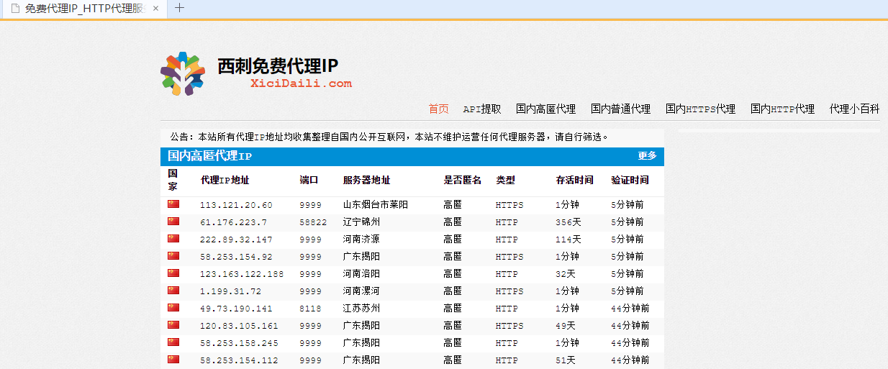The height and width of the screenshot is (369, 888).
Task: Click China flag in row 113.121.20.60
Action: tap(173, 204)
